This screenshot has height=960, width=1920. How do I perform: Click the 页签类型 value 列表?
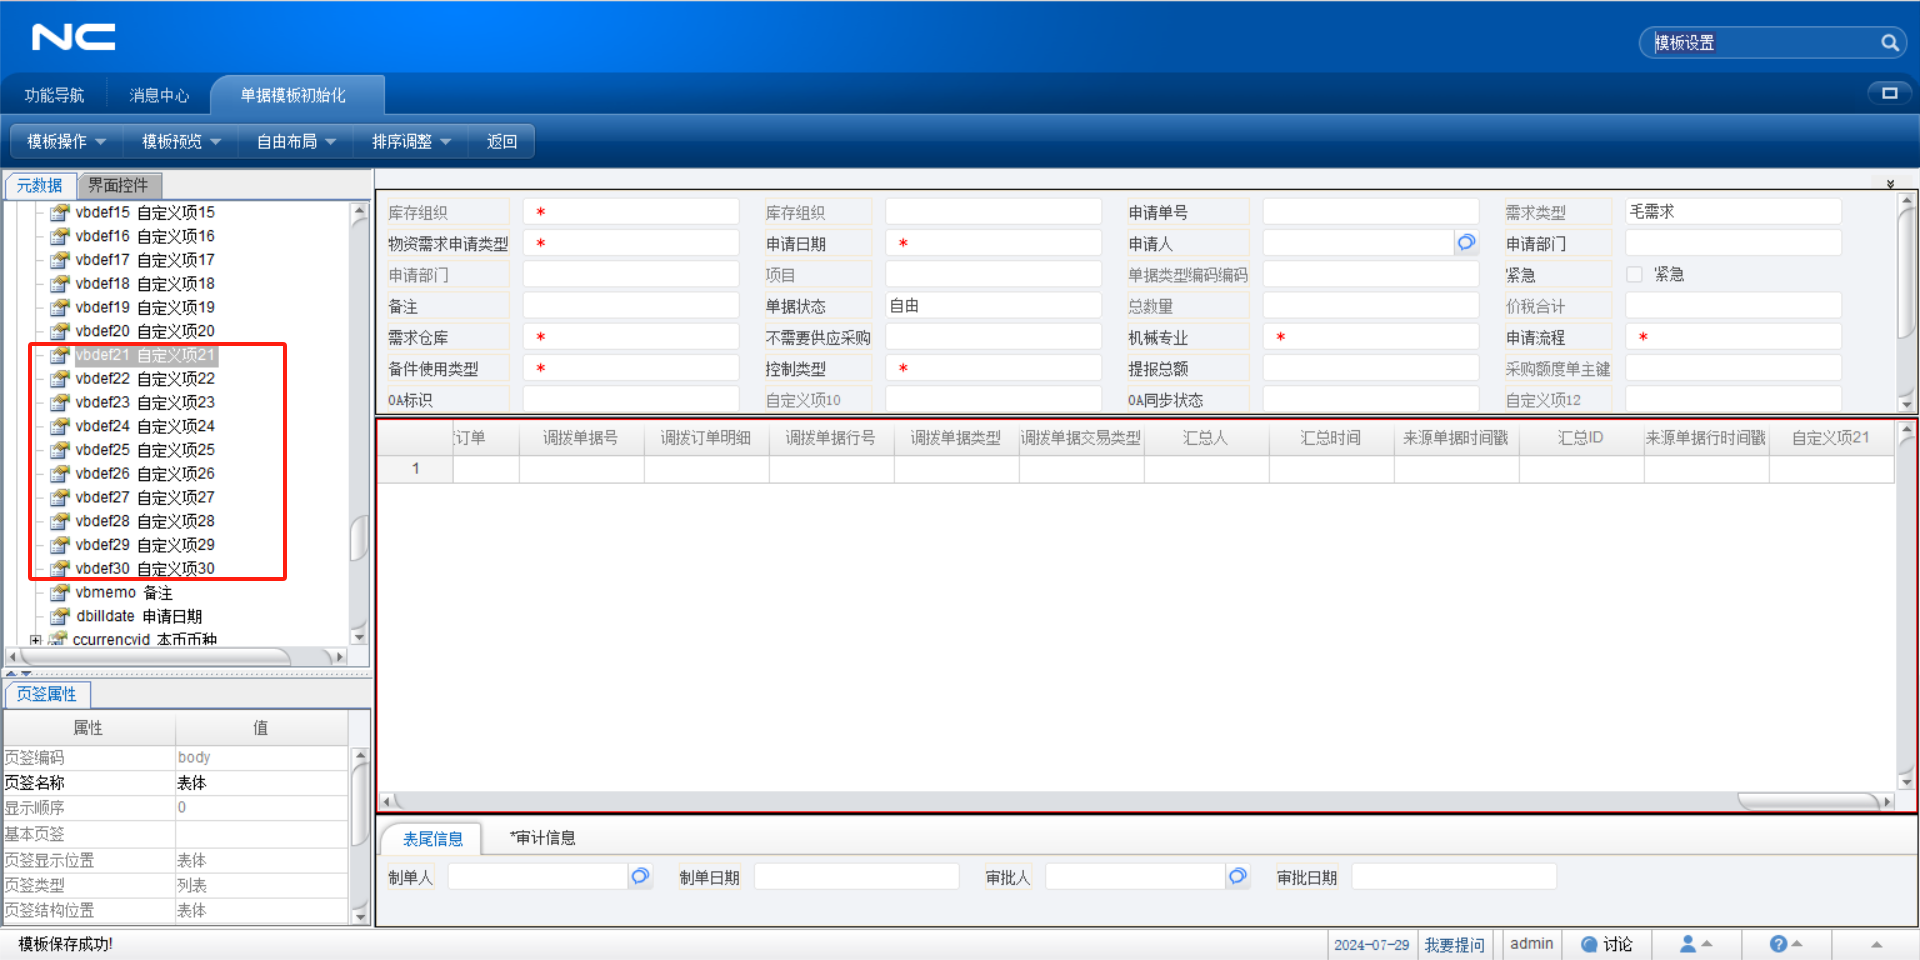coord(261,885)
